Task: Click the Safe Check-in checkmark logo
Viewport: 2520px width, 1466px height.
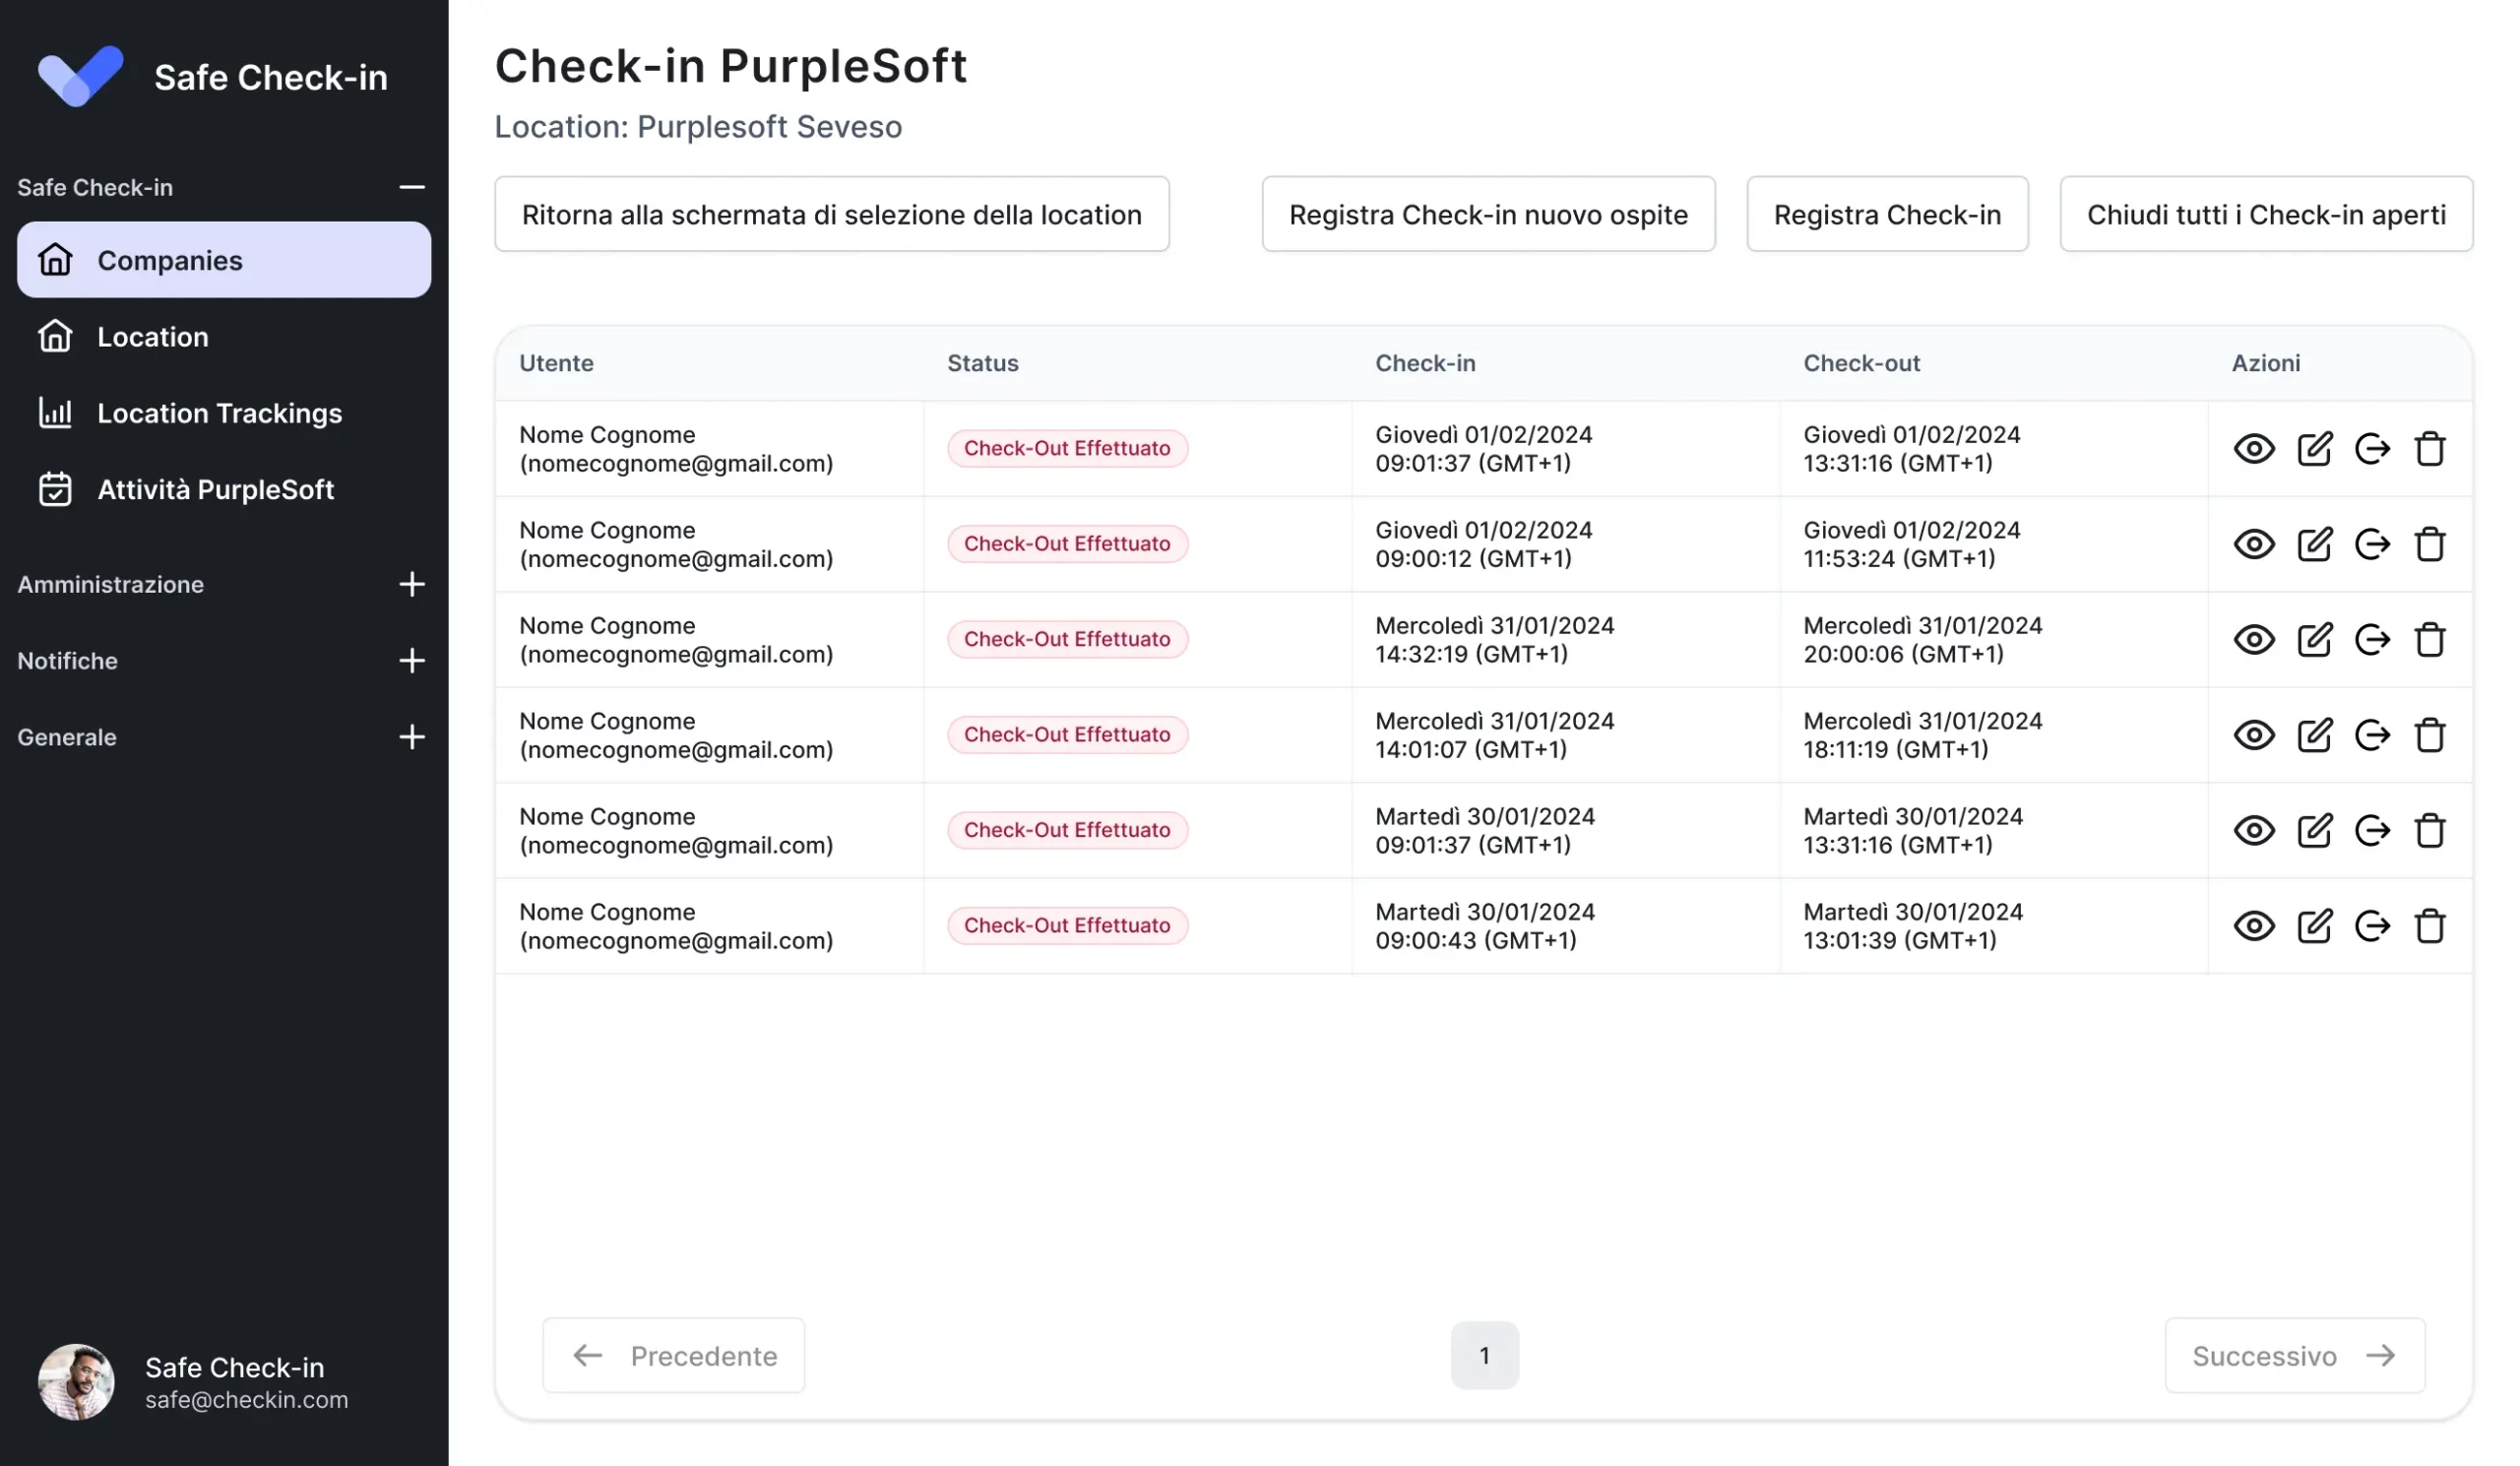Action: [80, 76]
